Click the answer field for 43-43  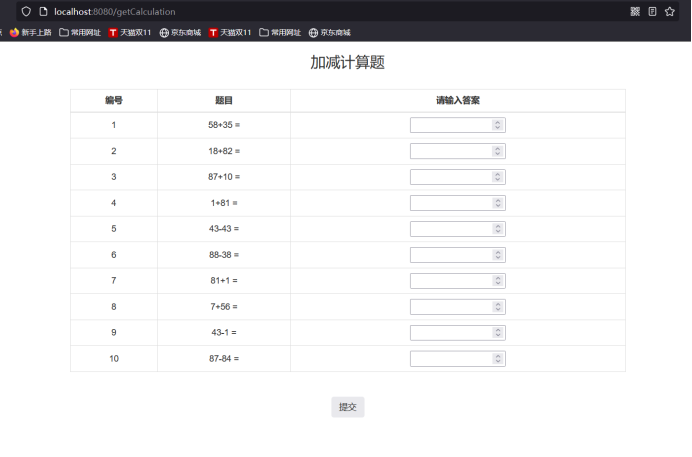point(458,229)
